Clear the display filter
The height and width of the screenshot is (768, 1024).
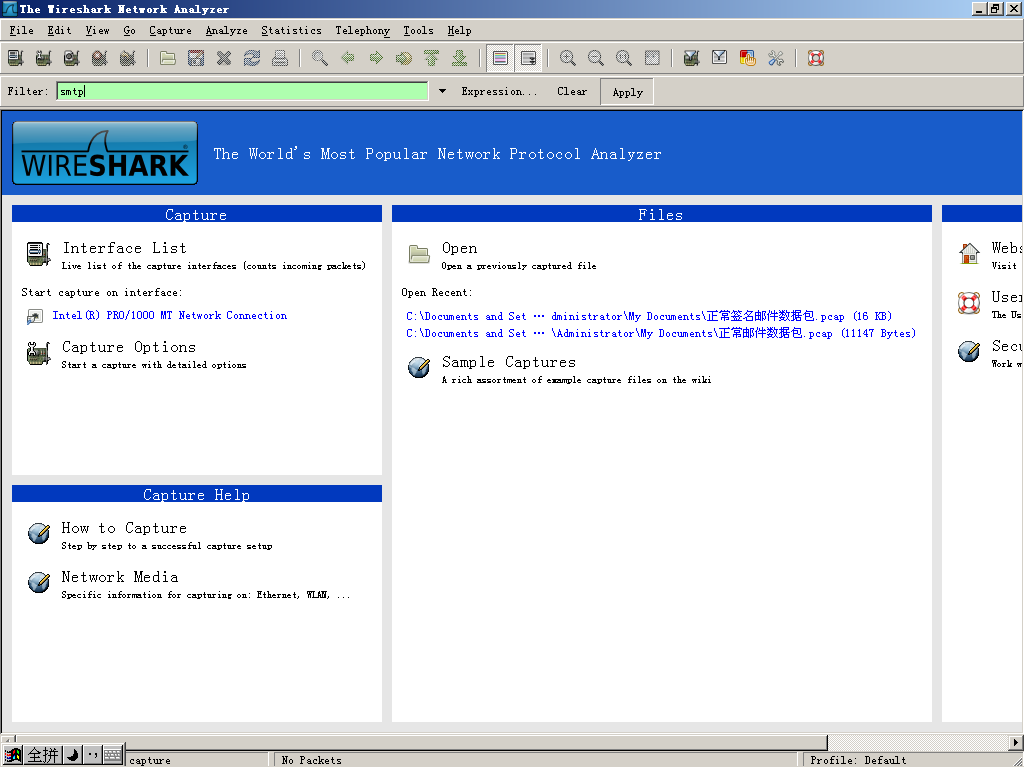[572, 91]
